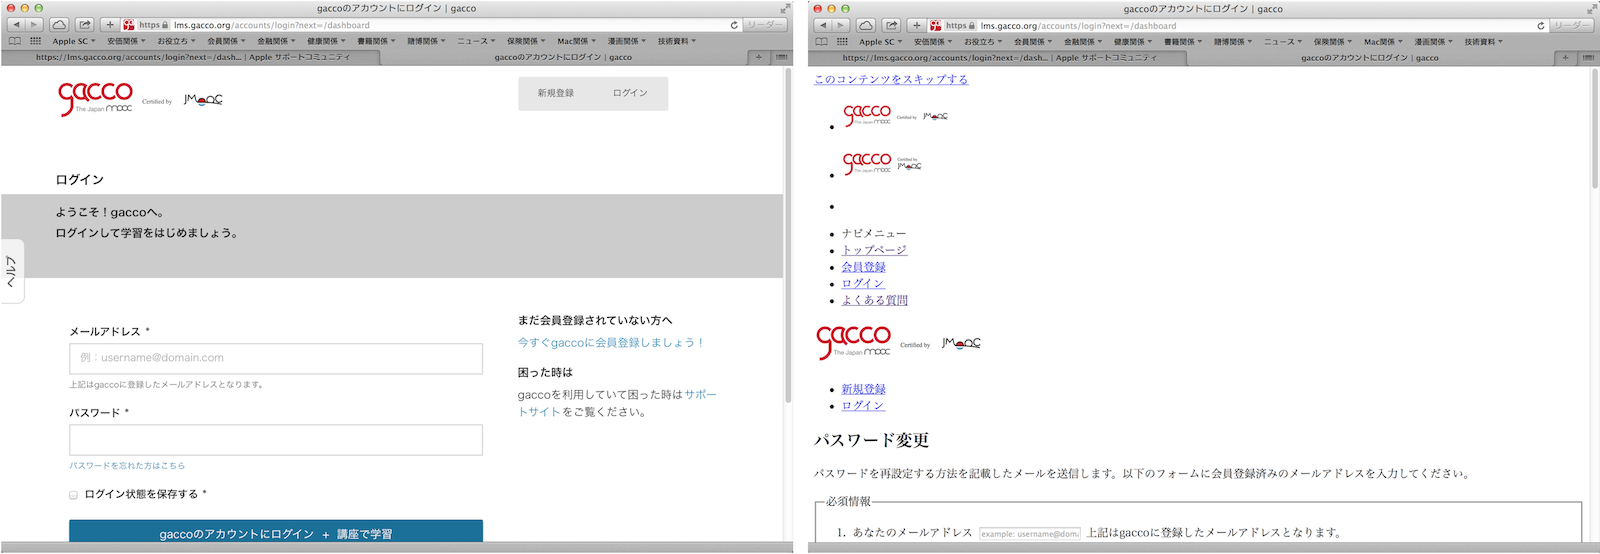Reload the page in left Safari window

tap(734, 25)
